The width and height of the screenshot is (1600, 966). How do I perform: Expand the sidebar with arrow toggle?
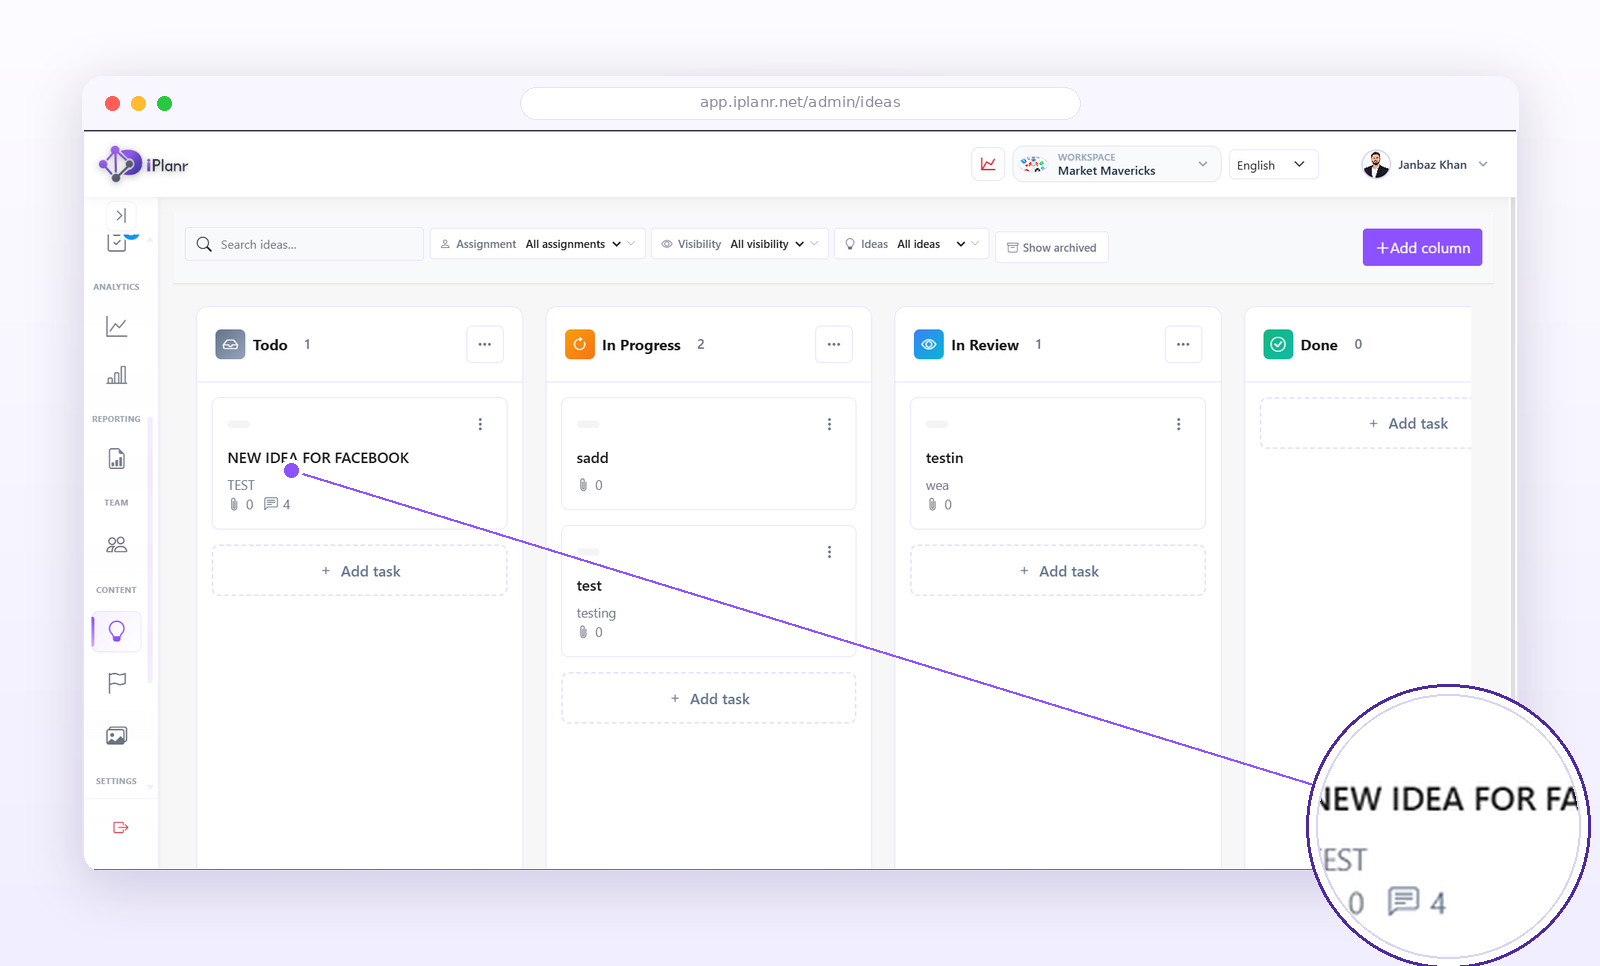(120, 215)
